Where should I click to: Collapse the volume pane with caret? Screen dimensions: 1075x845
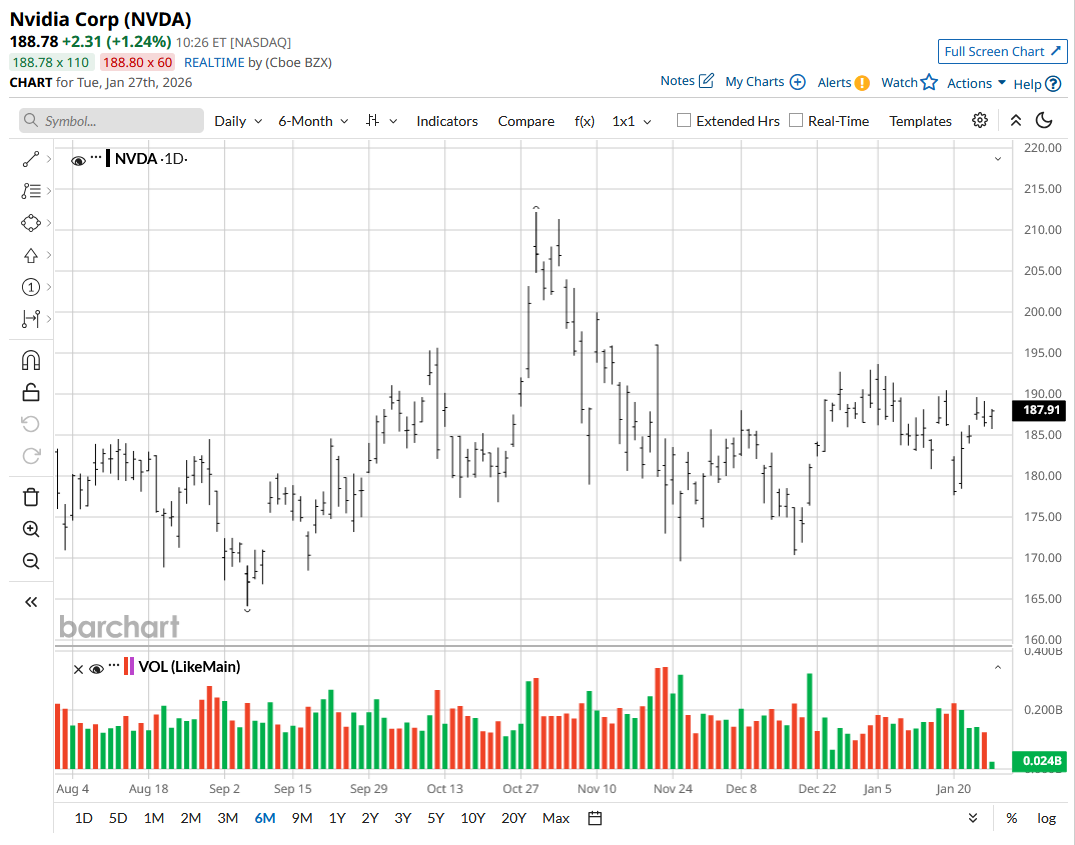click(x=998, y=668)
